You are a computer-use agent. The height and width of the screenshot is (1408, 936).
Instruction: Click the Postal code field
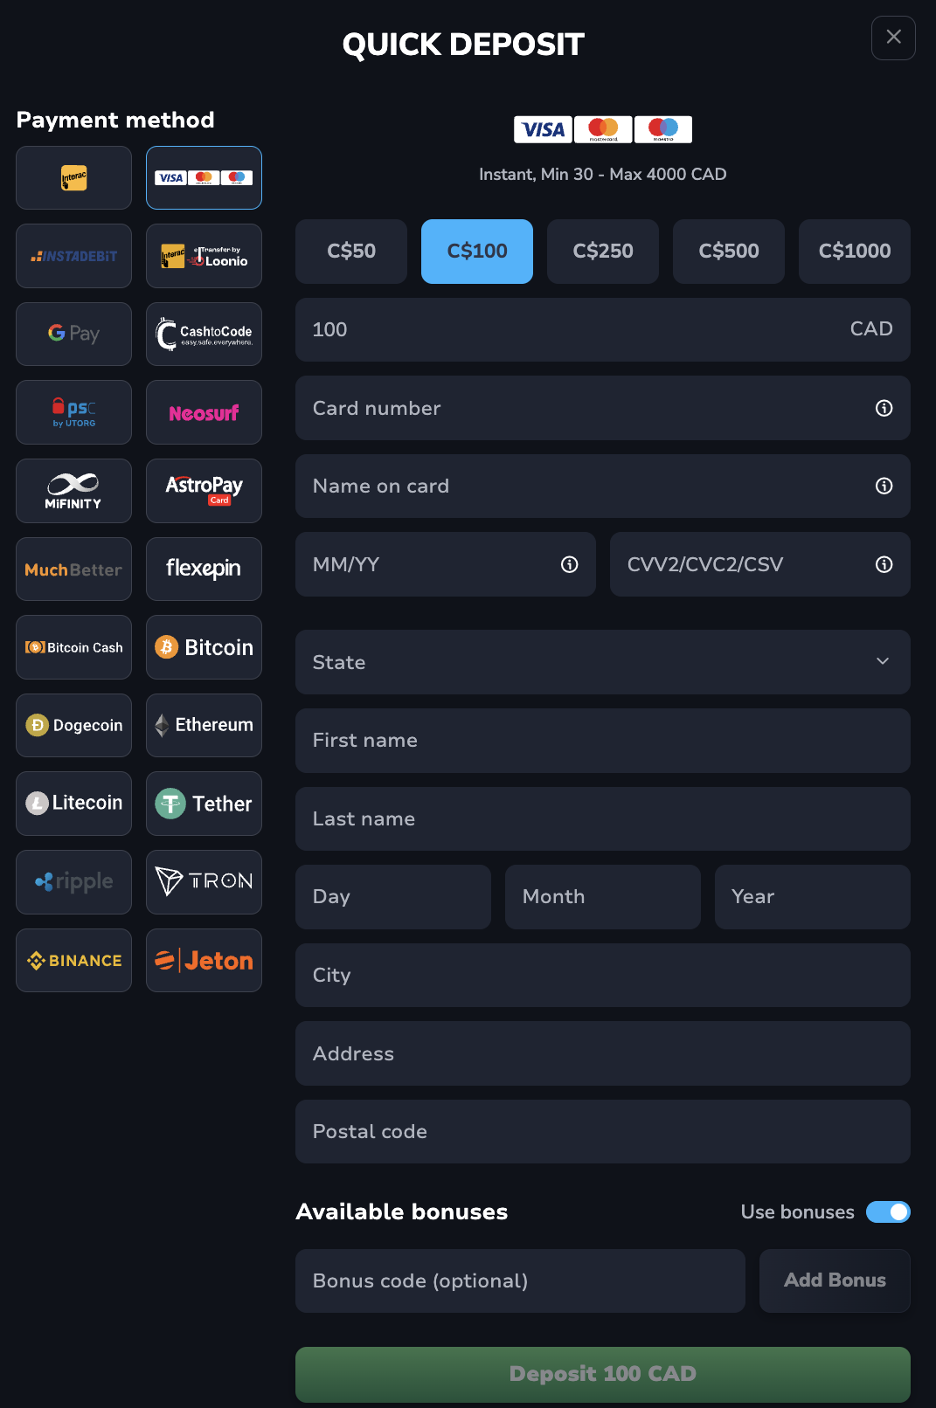603,1132
